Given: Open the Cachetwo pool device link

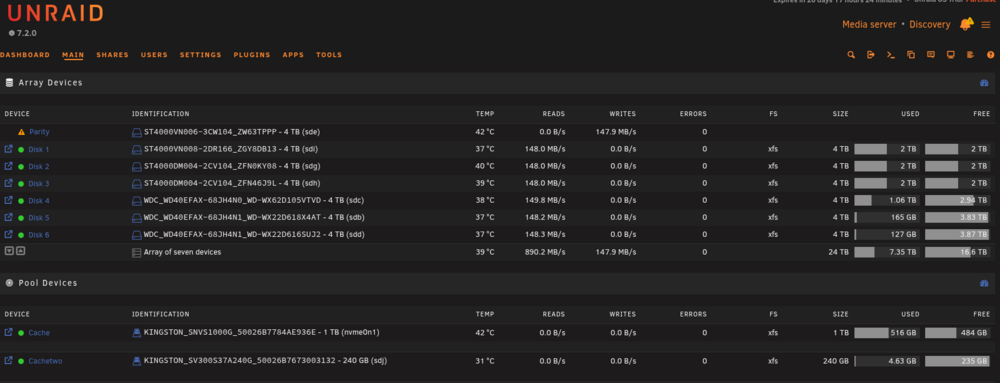Looking at the screenshot, I should [45, 361].
